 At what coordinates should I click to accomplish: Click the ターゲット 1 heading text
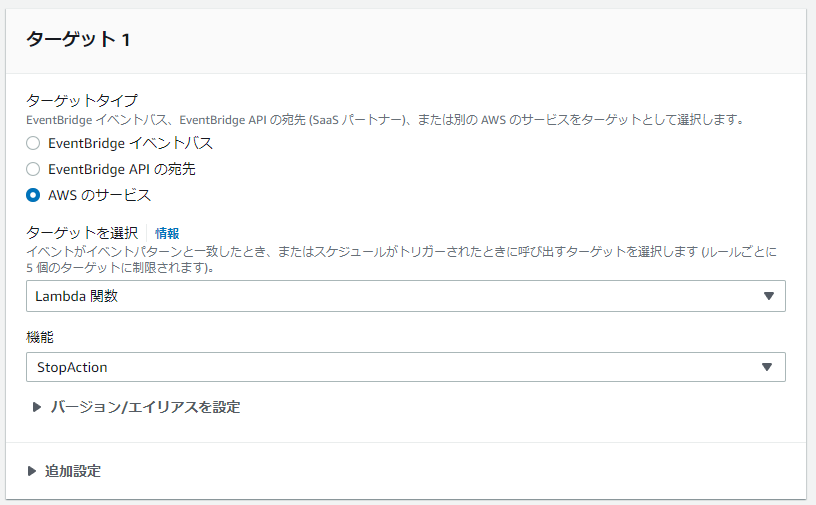point(78,40)
